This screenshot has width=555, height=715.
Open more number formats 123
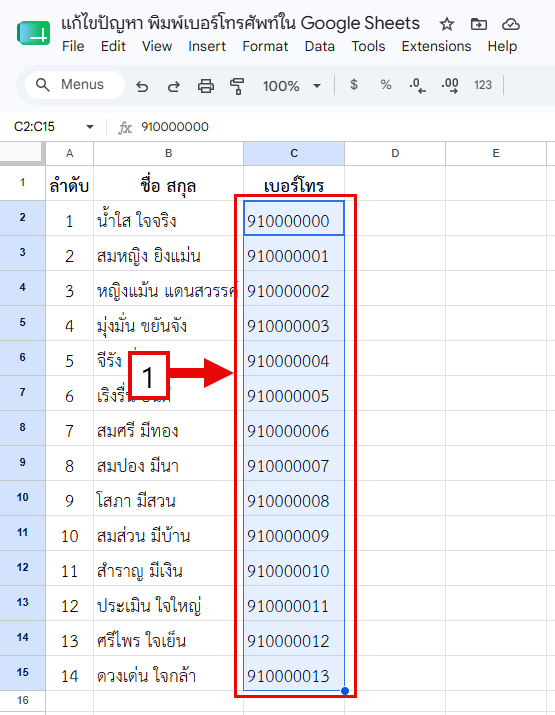coord(483,85)
